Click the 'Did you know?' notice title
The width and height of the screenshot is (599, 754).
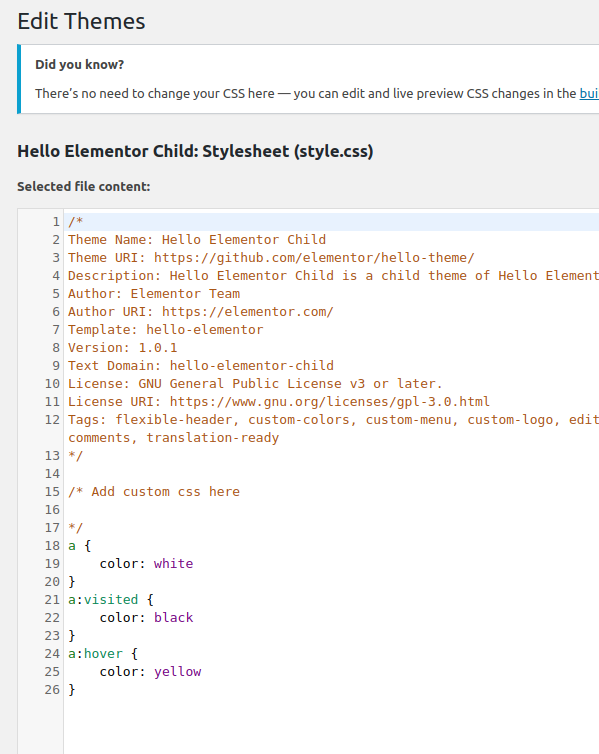(79, 64)
